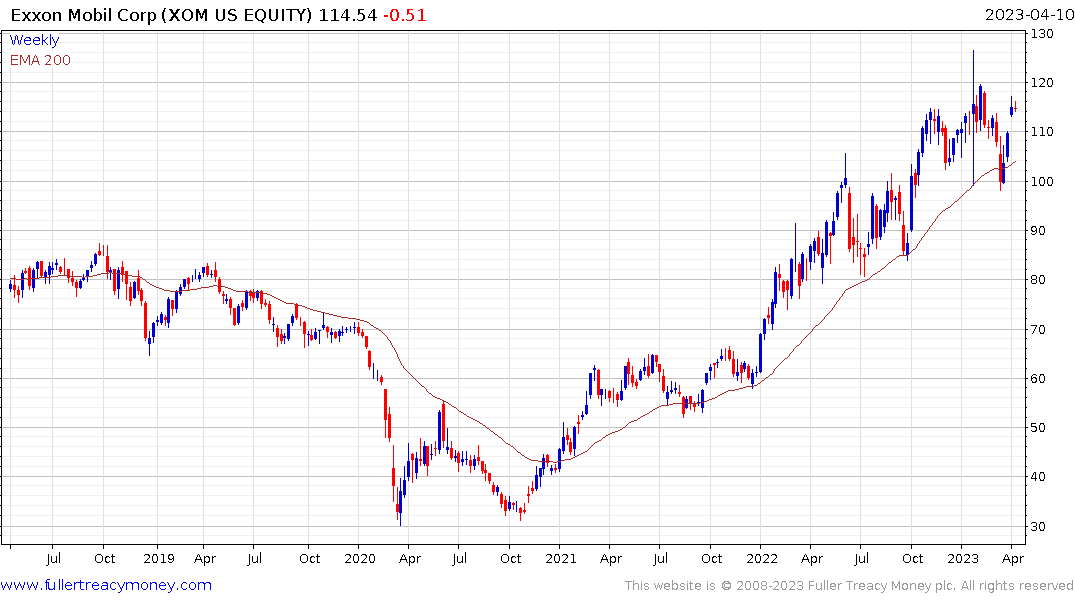Click the 'EMA 200' legend label
Image resolution: width=1075 pixels, height=600 pixels.
coord(40,60)
